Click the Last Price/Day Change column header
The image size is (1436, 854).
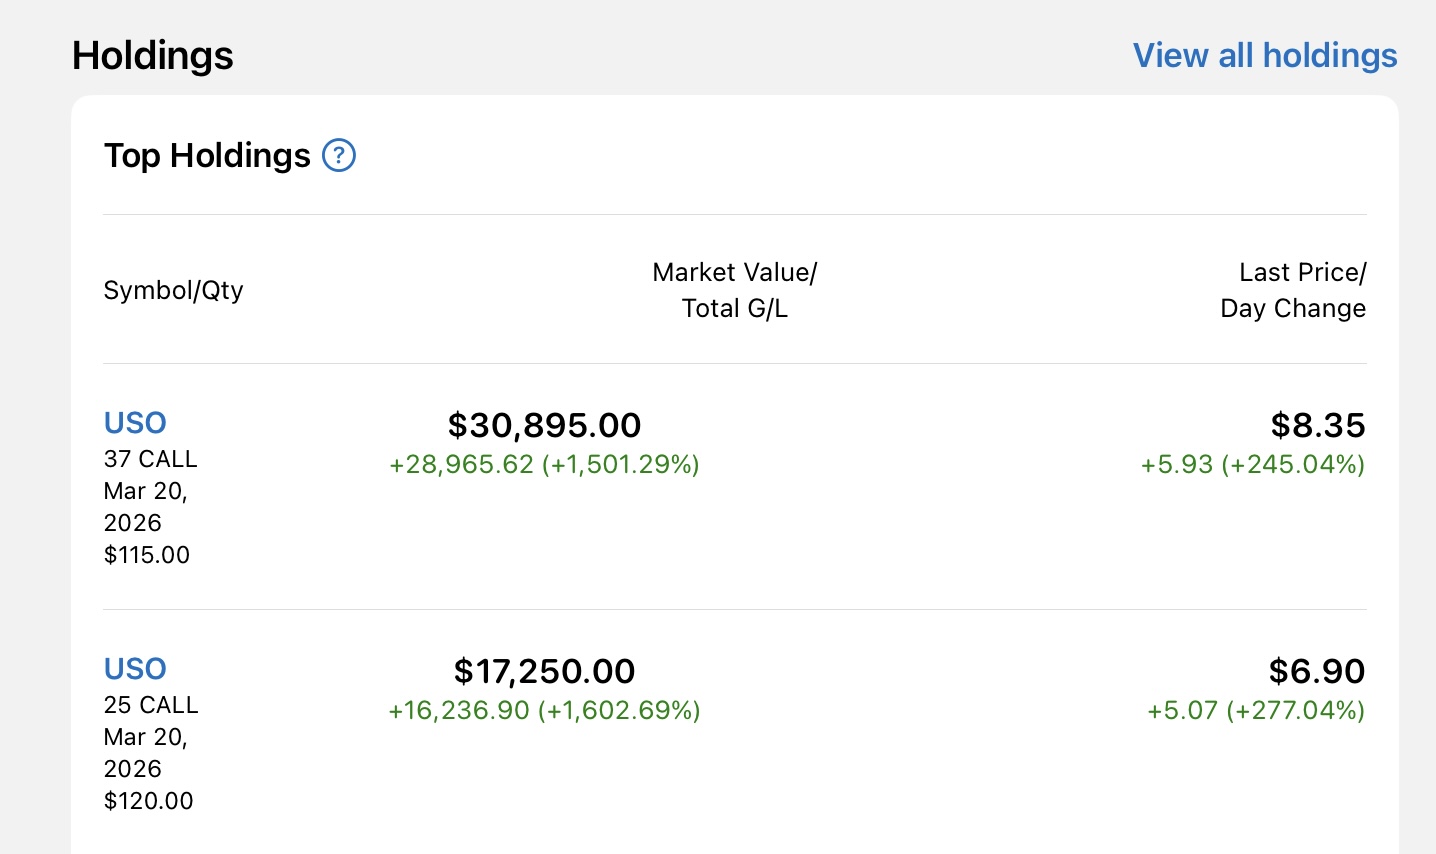click(1292, 290)
